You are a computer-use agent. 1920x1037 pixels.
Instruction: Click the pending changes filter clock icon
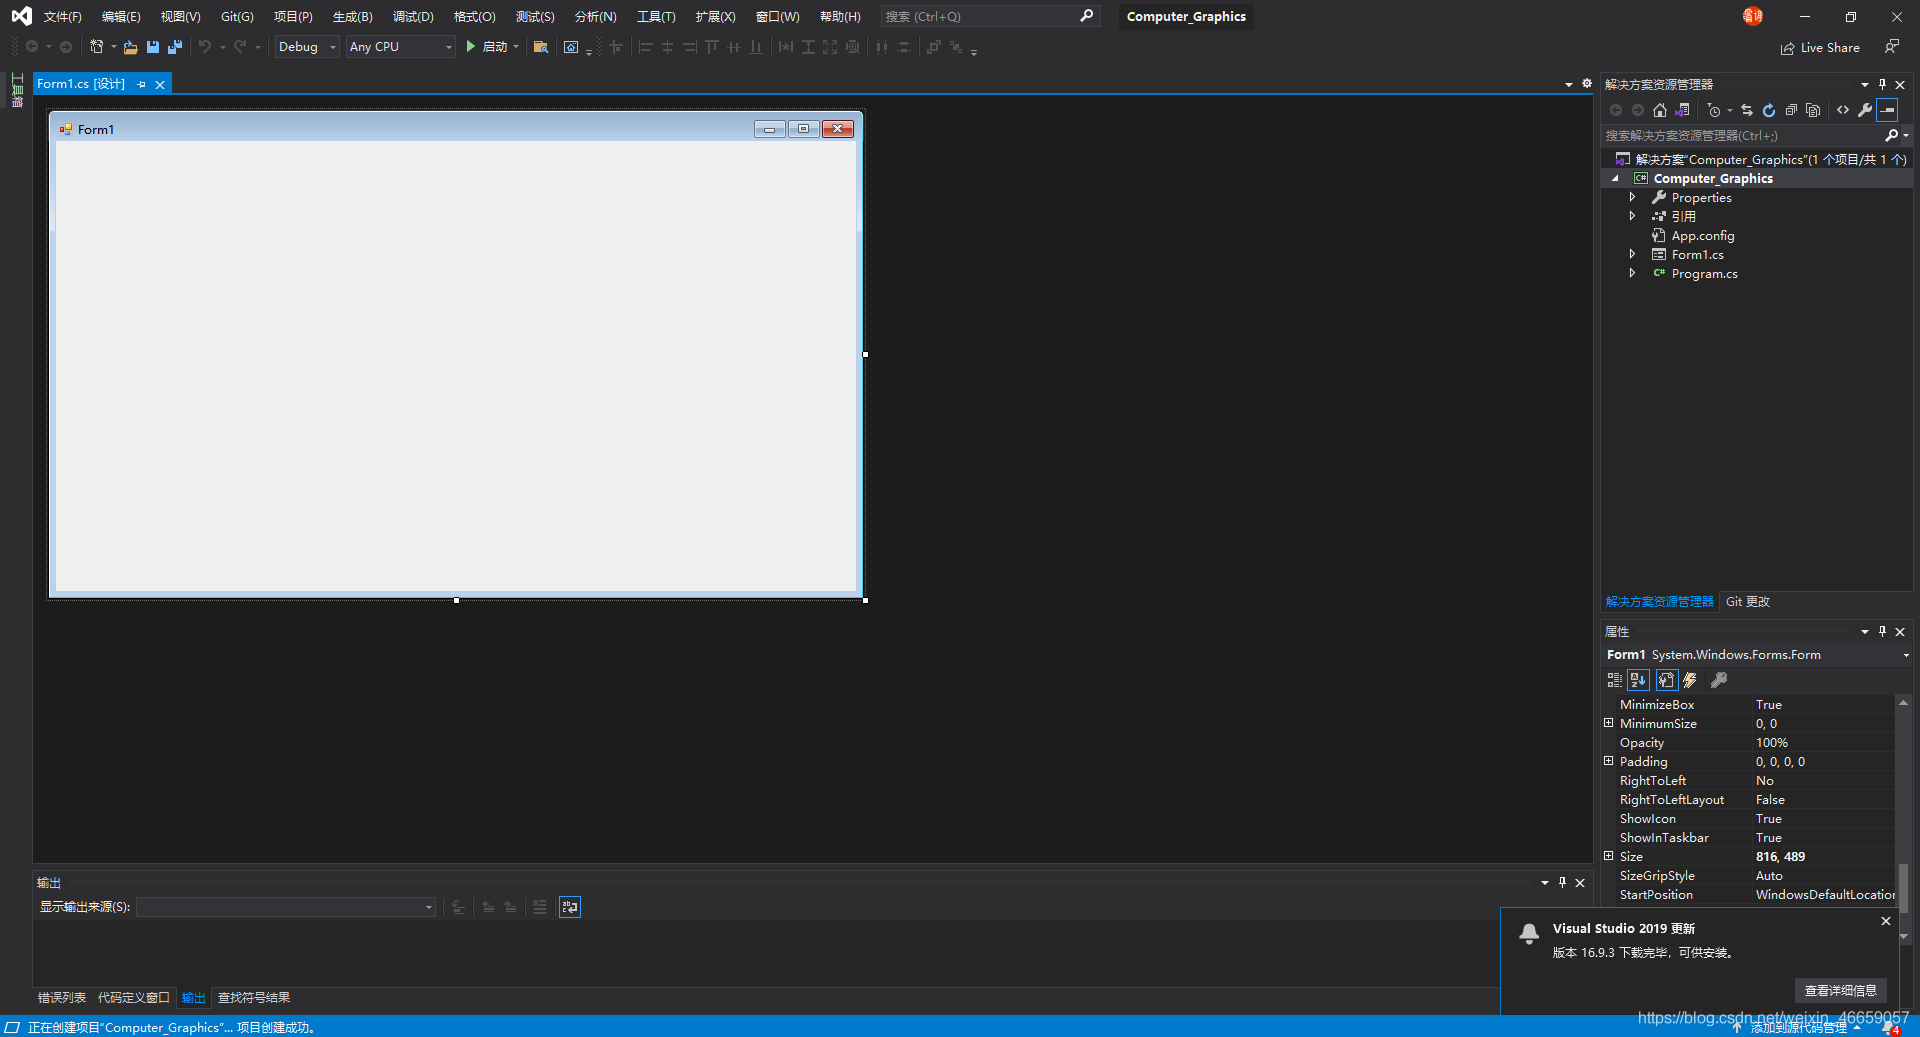pos(1714,110)
